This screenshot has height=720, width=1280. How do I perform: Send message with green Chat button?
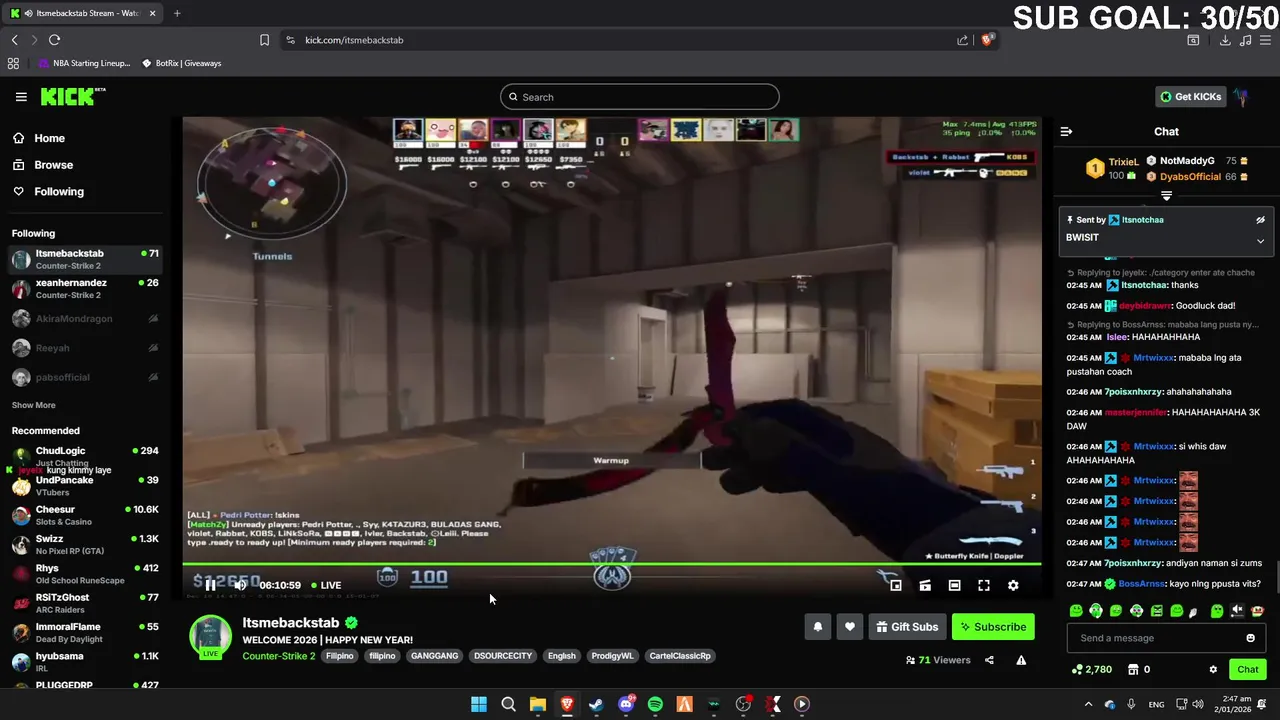[1248, 670]
